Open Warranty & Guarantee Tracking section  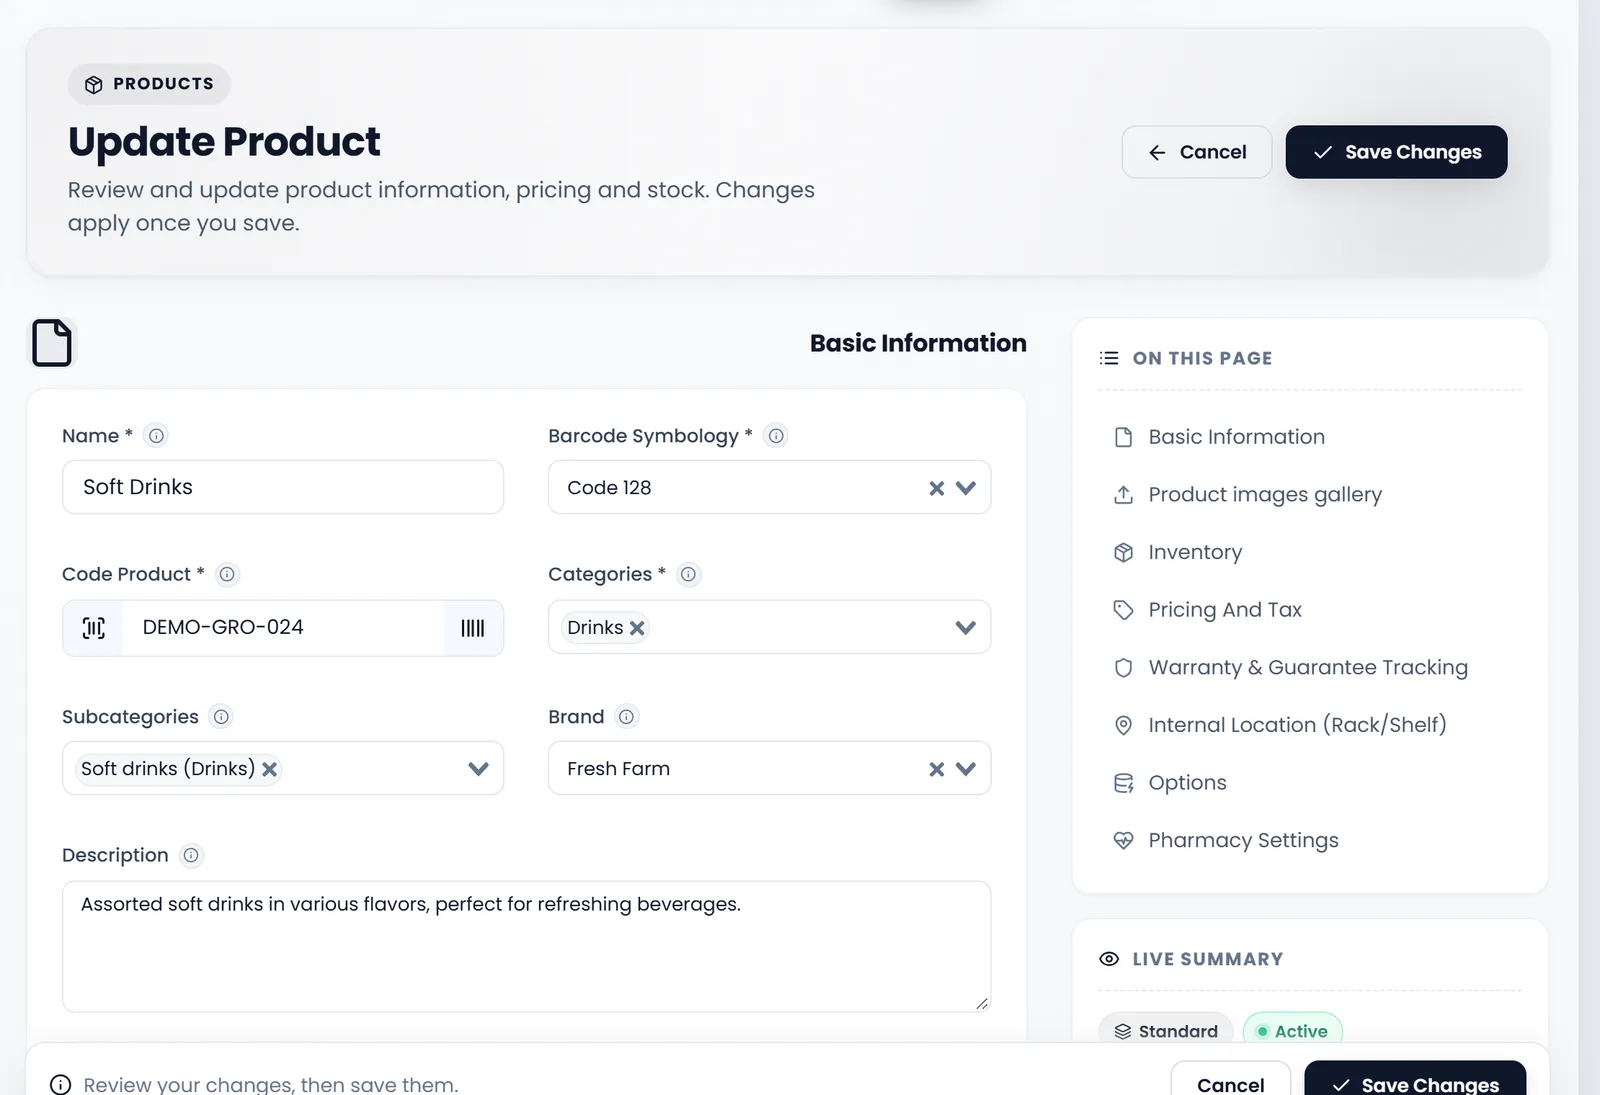(1291, 668)
